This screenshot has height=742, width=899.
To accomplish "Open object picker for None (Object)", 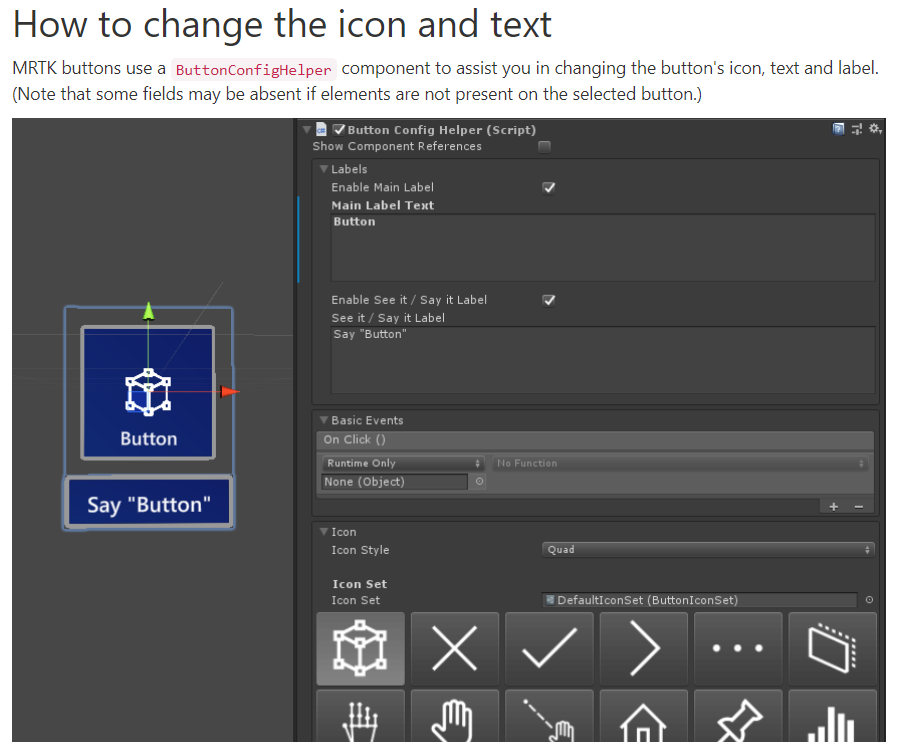I will (479, 482).
